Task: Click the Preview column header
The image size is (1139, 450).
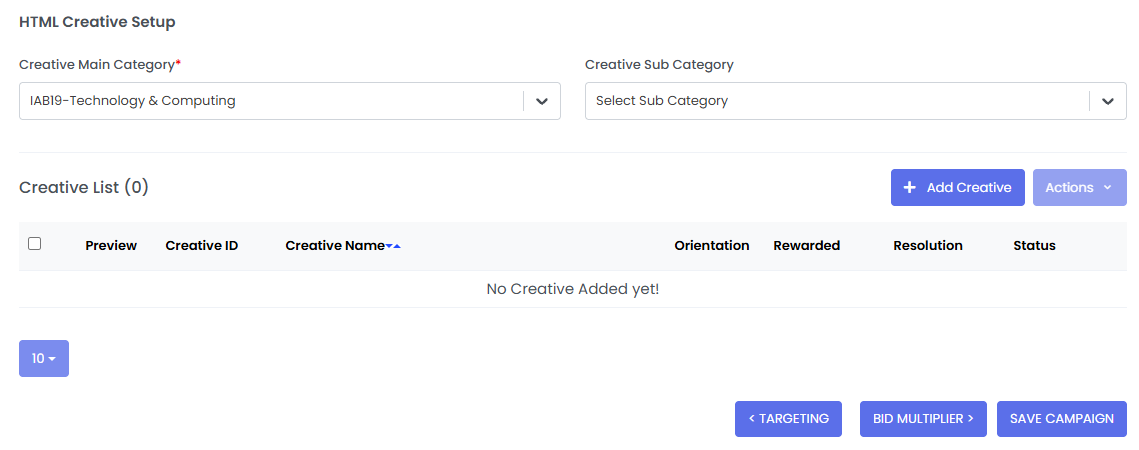Action: tap(111, 246)
